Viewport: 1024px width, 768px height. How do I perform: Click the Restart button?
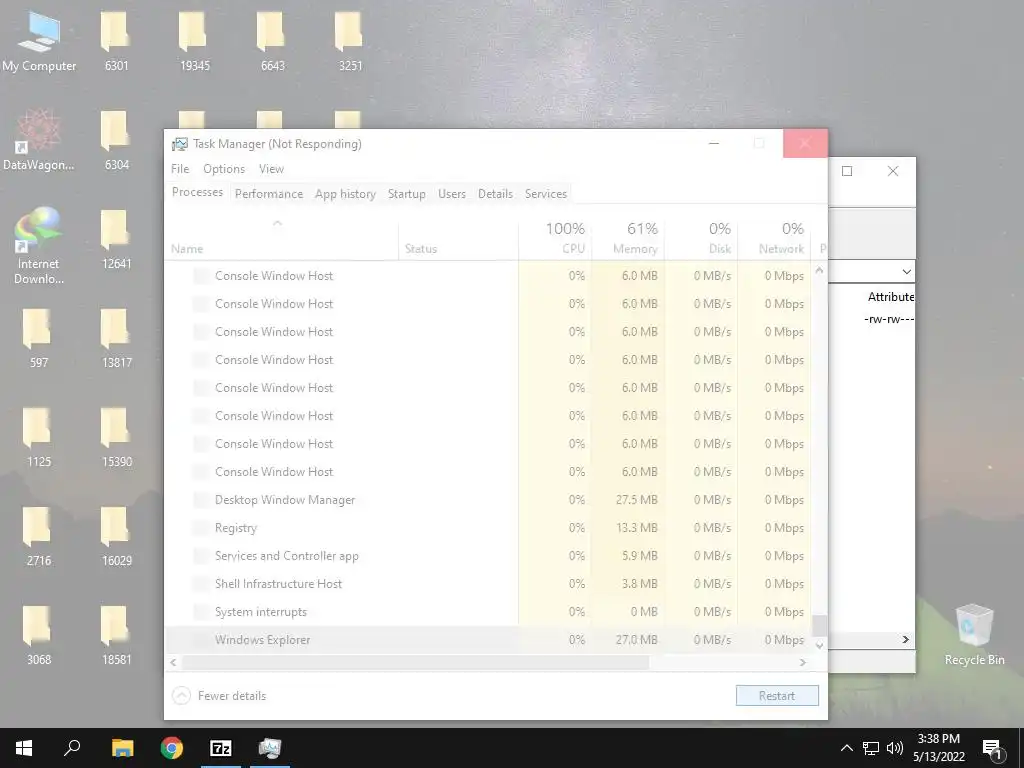777,696
